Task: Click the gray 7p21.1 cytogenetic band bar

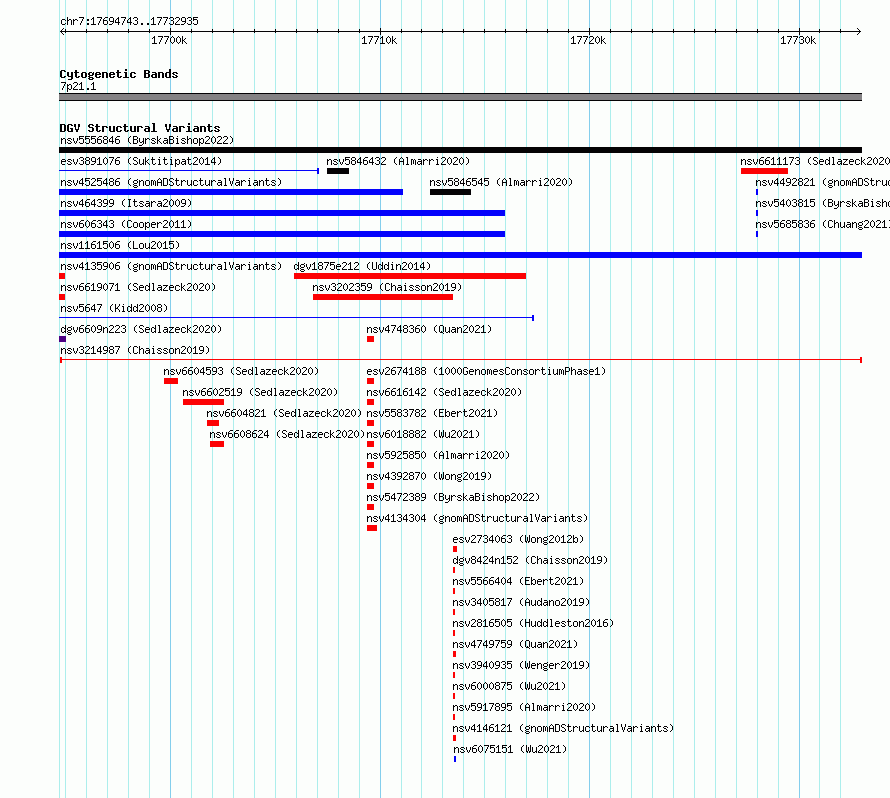Action: 460,97
